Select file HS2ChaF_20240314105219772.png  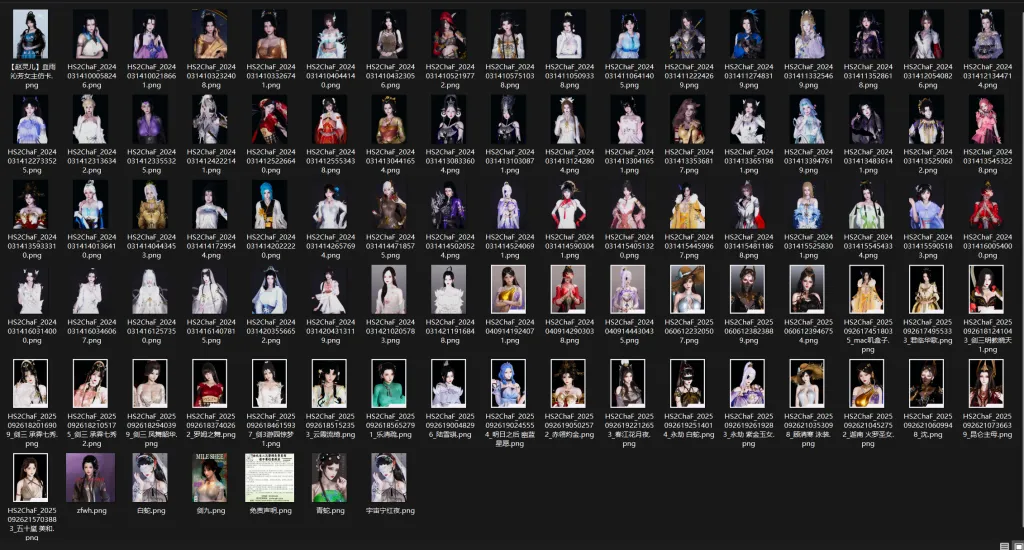click(449, 34)
